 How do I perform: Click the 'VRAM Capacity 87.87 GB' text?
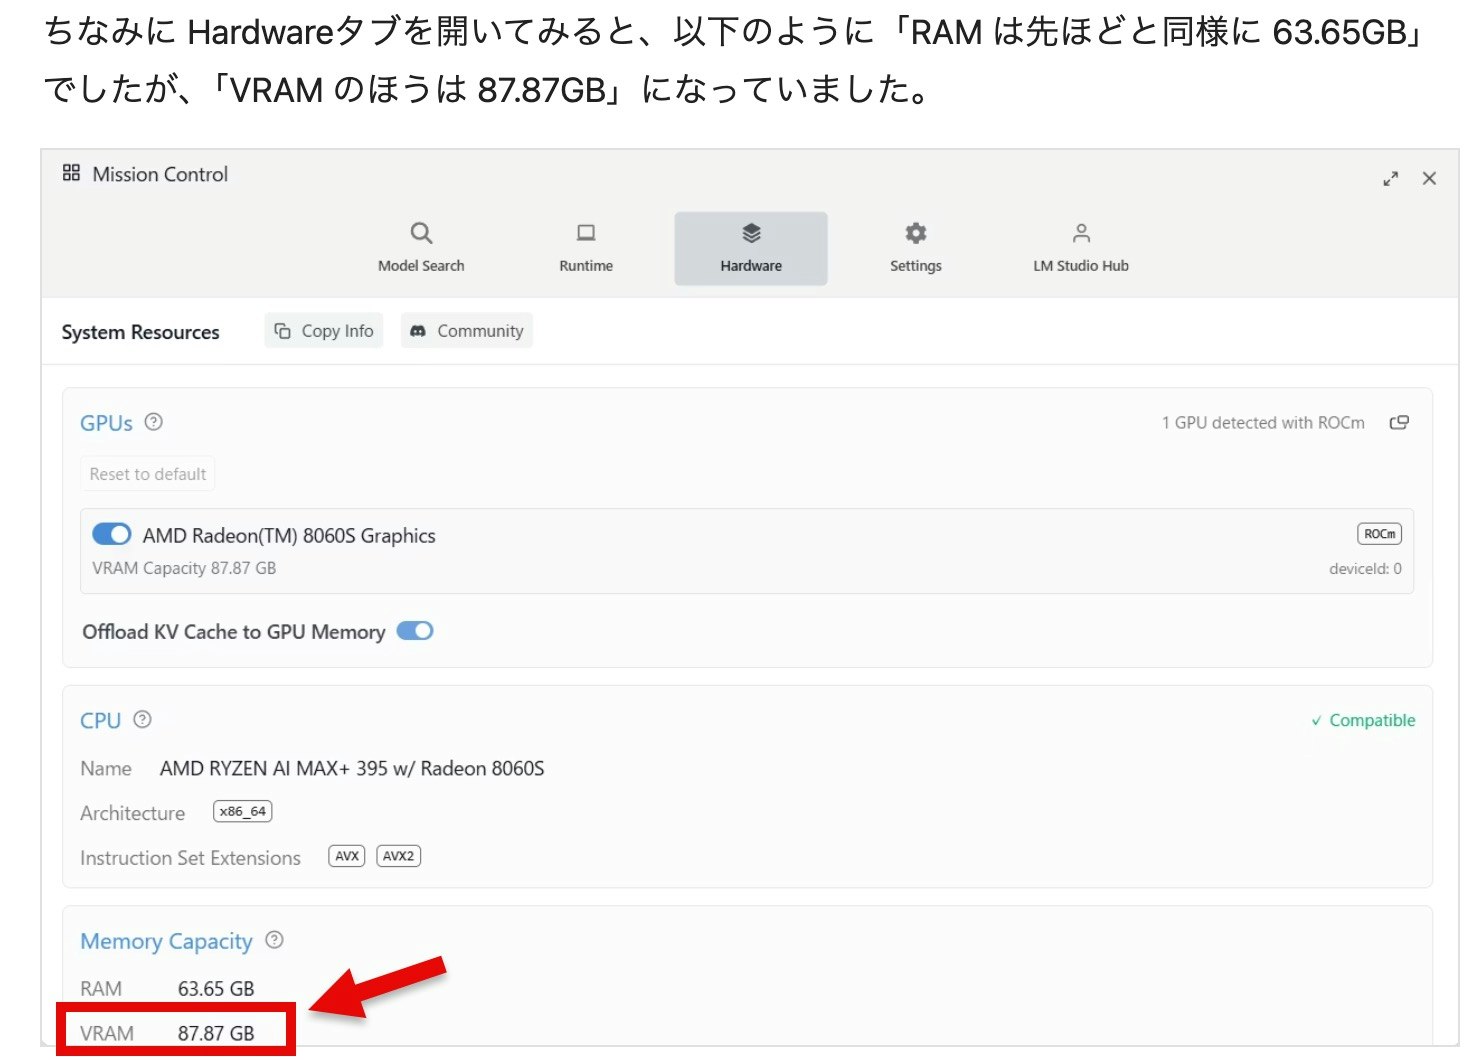(x=184, y=568)
